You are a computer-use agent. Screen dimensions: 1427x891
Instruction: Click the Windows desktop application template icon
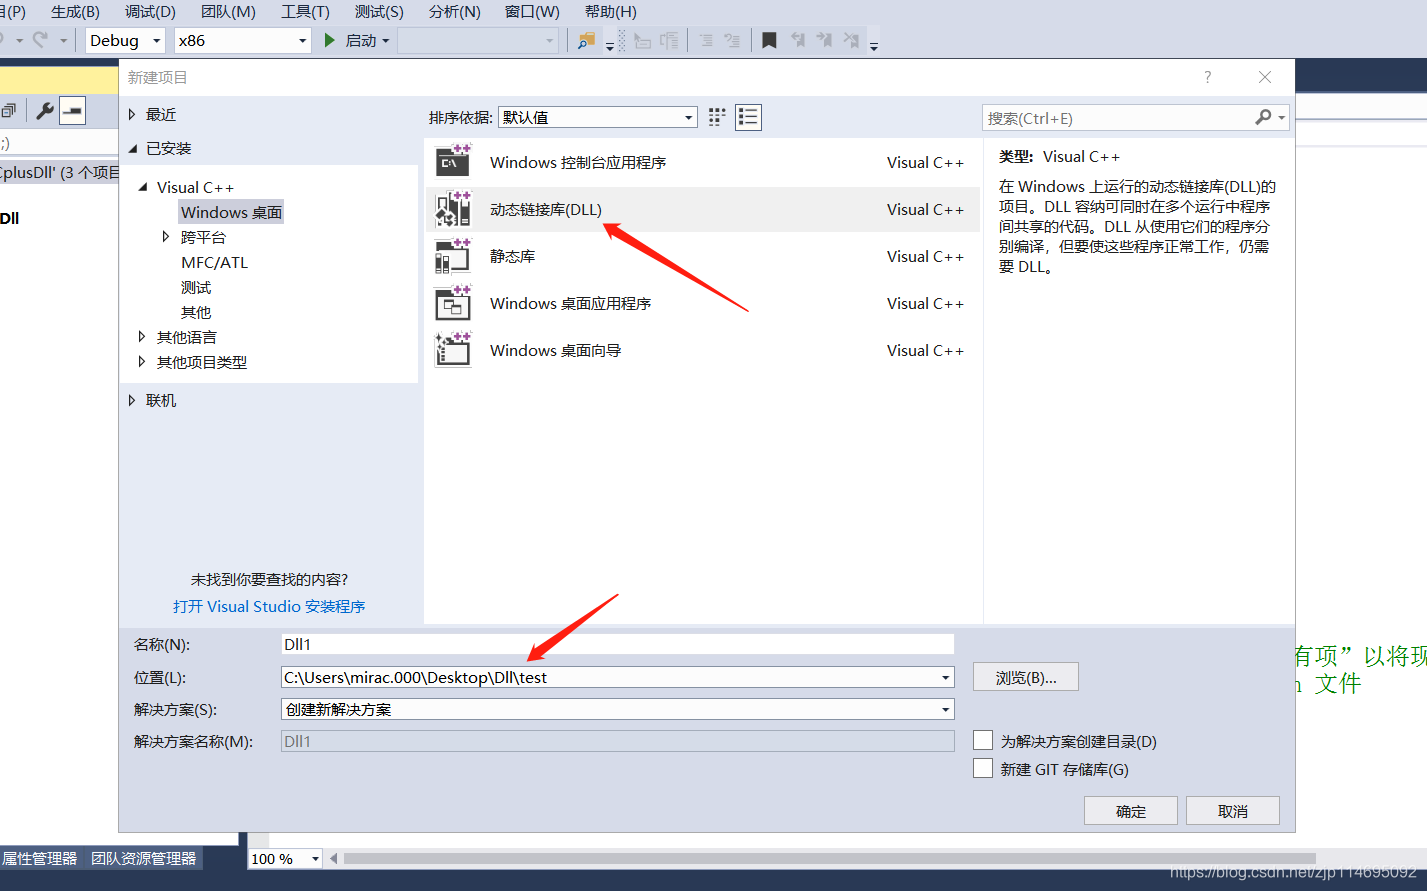[453, 303]
